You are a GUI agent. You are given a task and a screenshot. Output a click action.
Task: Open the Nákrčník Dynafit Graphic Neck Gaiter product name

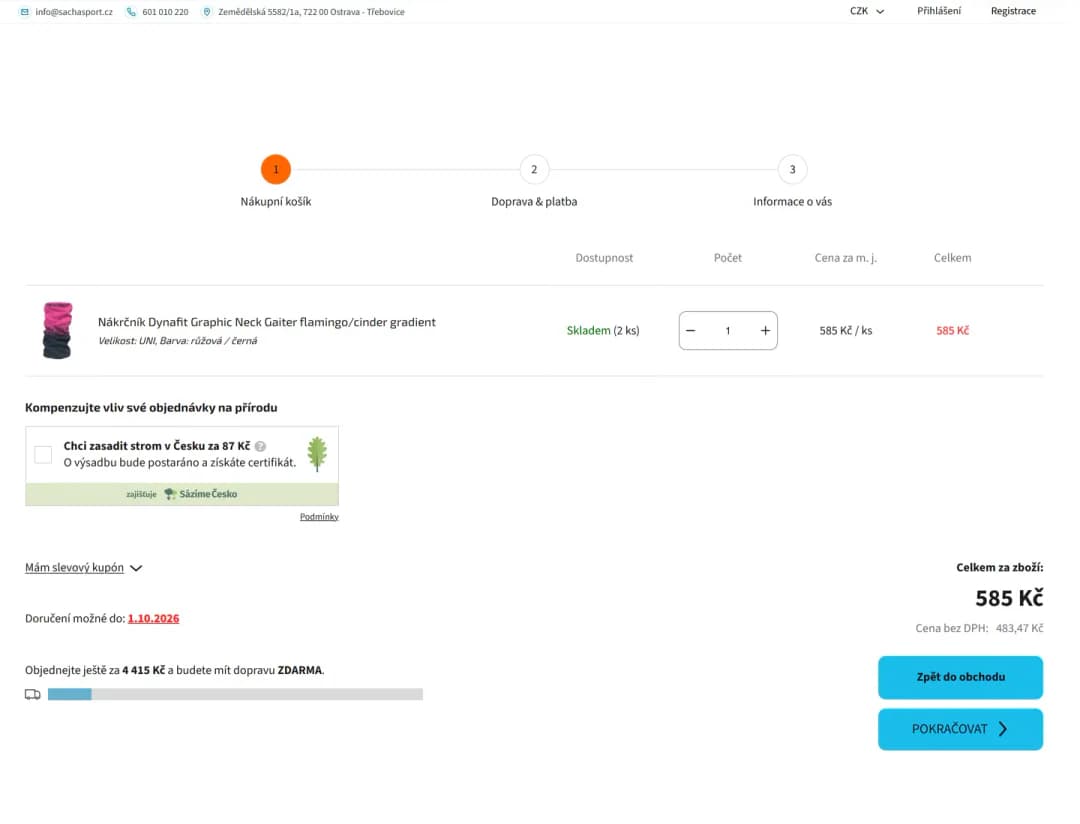267,322
